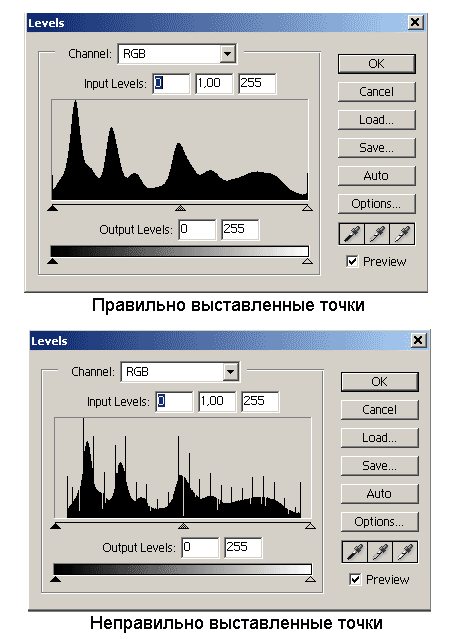
Task: Click Cancel in the lower Levels dialog
Action: point(379,410)
